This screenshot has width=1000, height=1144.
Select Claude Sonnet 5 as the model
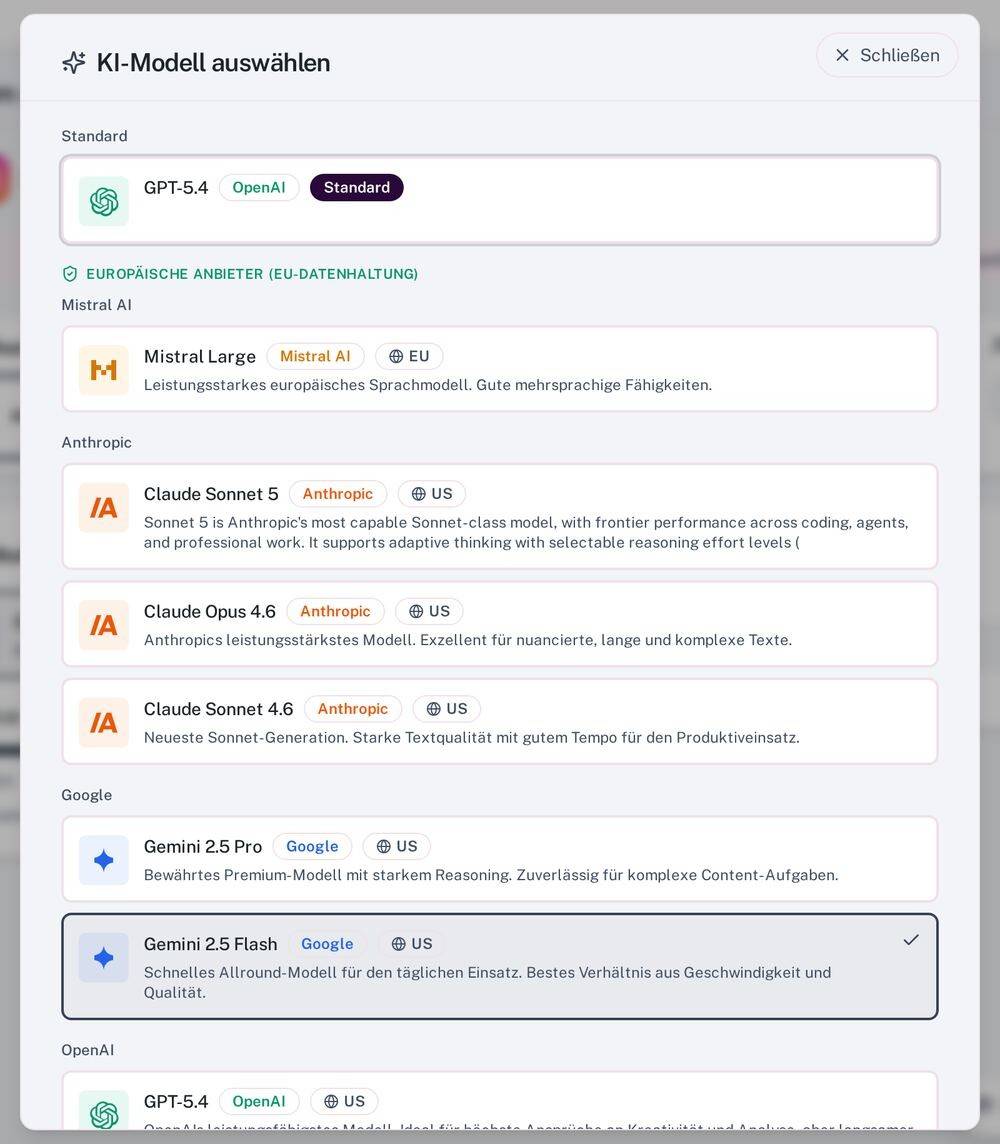point(500,517)
